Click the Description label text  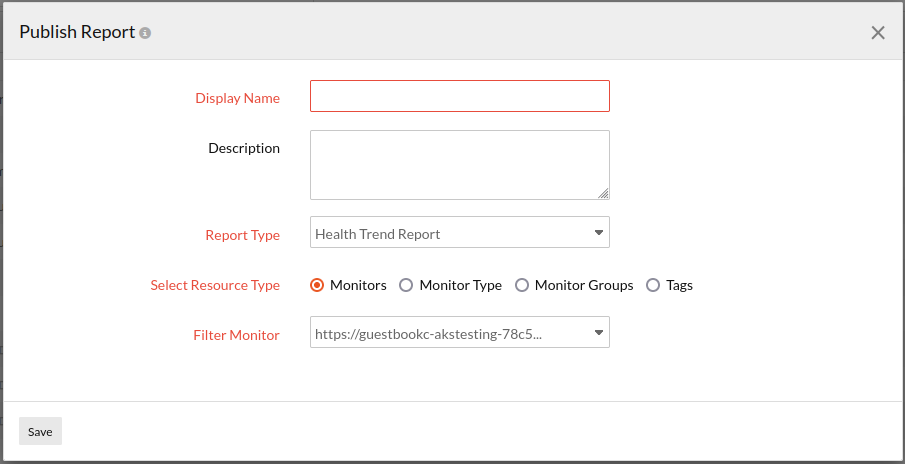[244, 148]
